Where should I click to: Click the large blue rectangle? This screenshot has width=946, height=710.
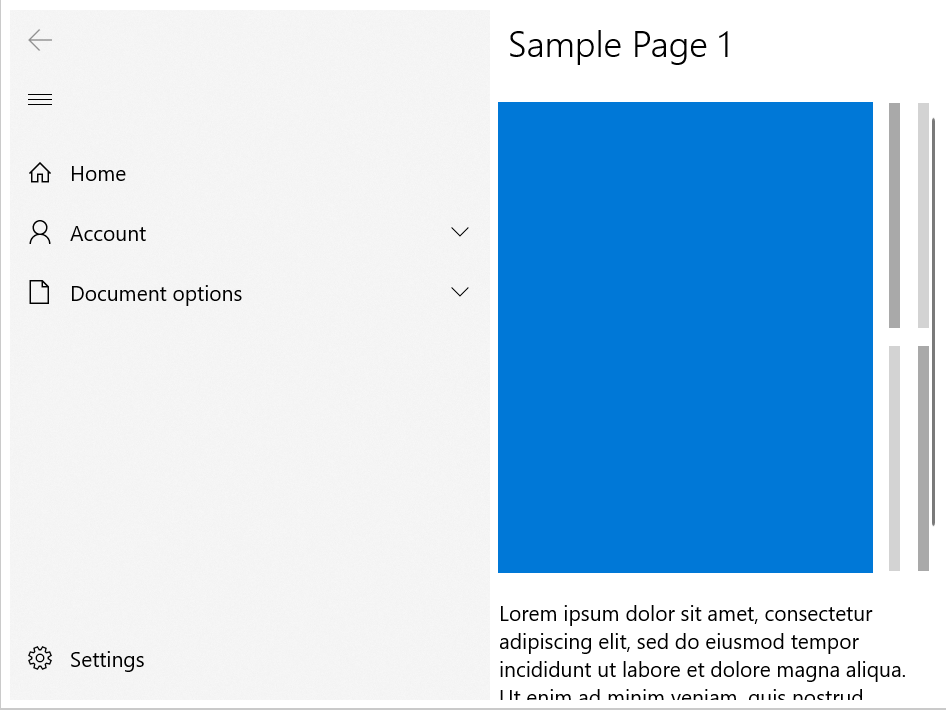coord(685,337)
